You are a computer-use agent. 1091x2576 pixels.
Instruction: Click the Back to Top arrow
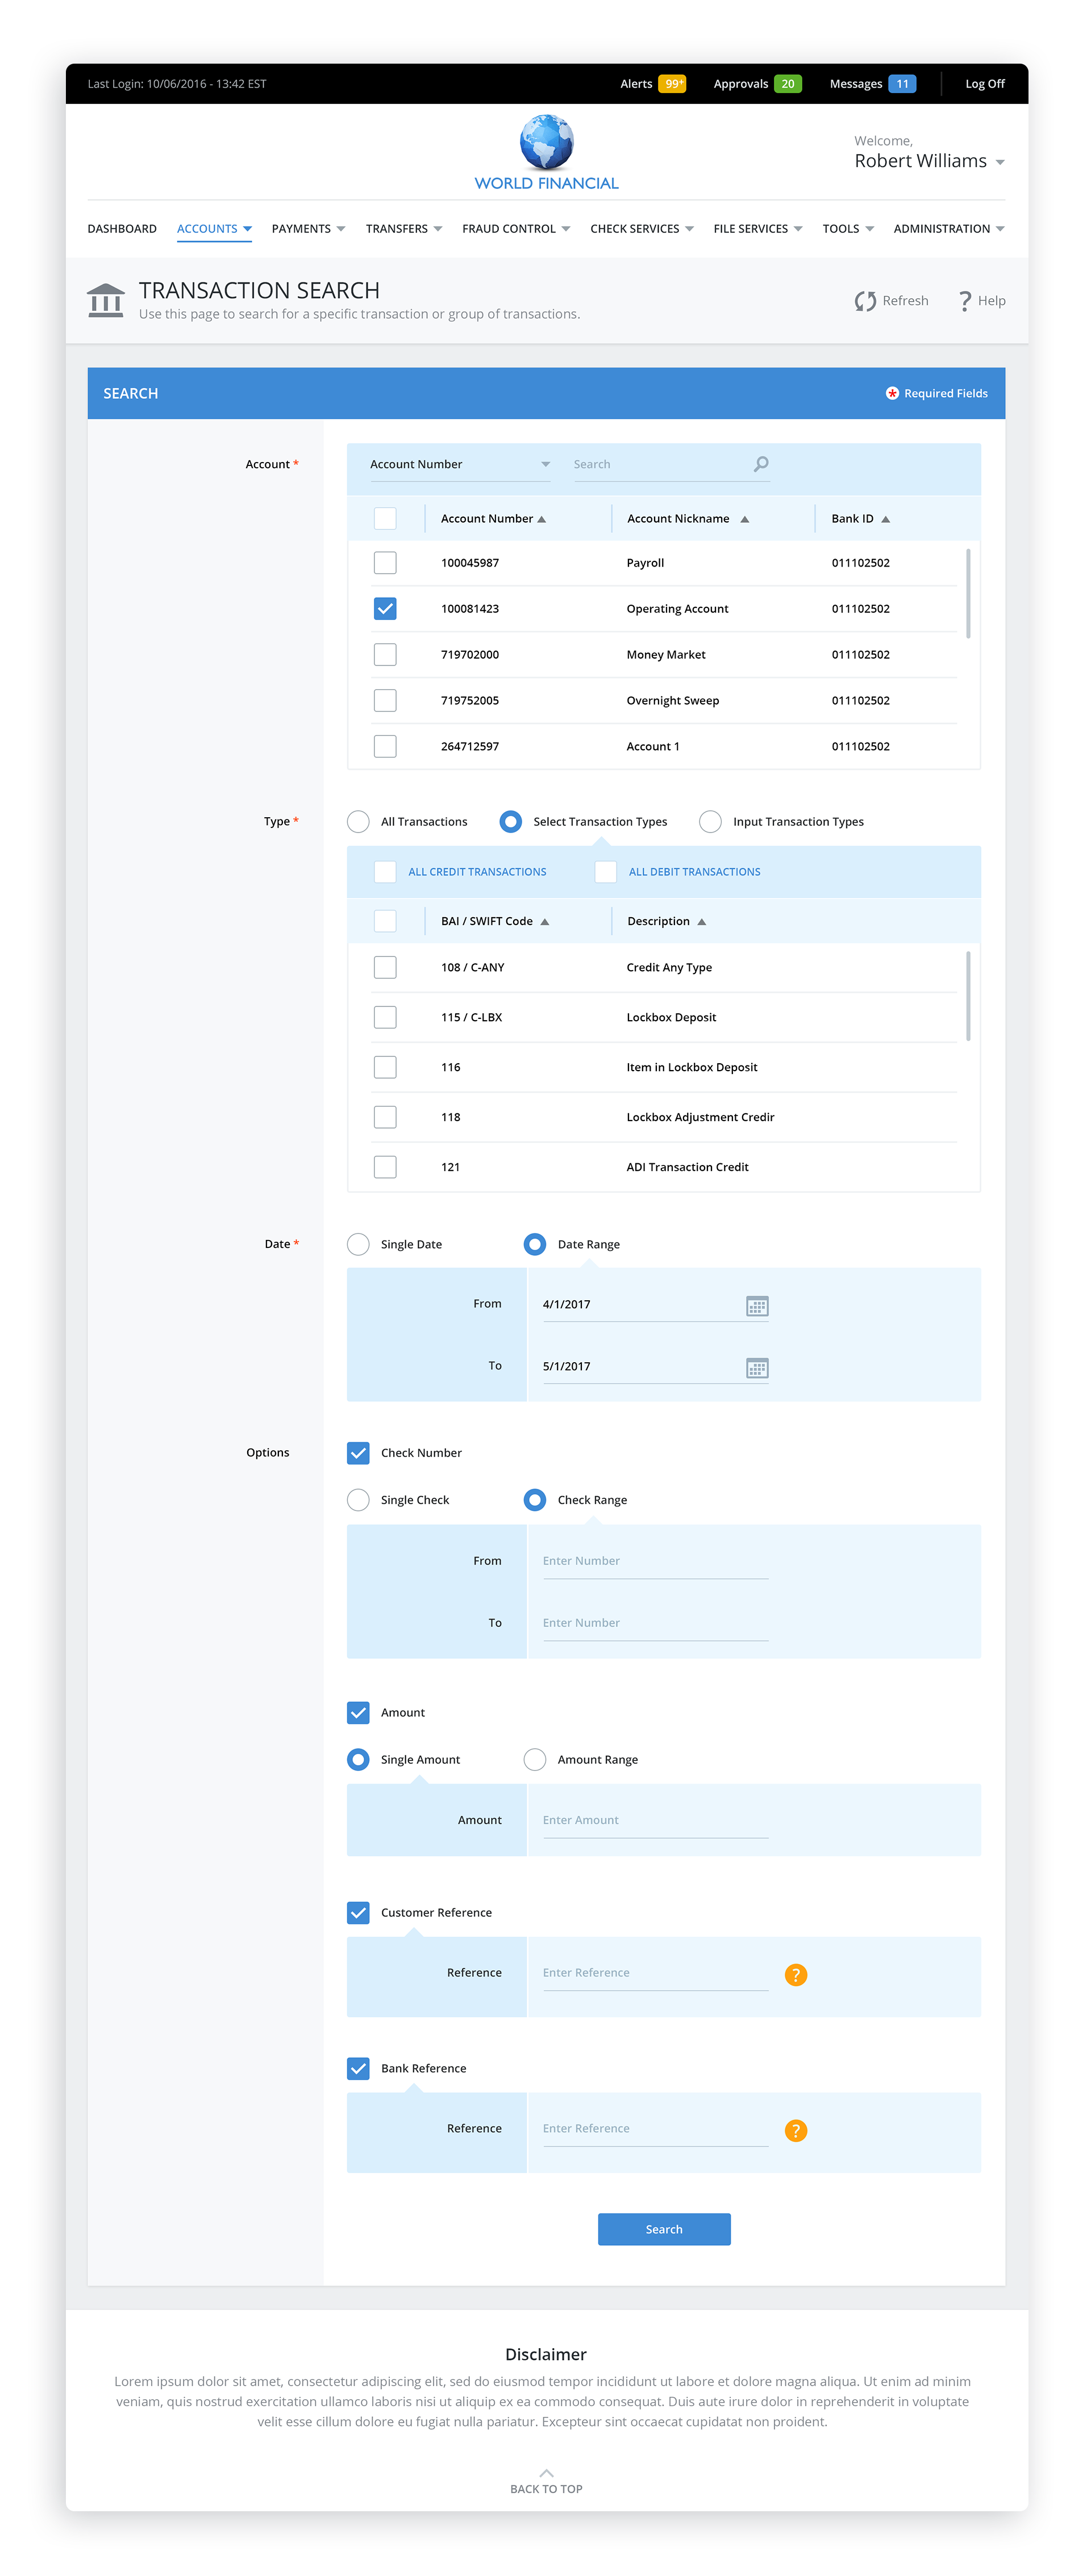546,2472
